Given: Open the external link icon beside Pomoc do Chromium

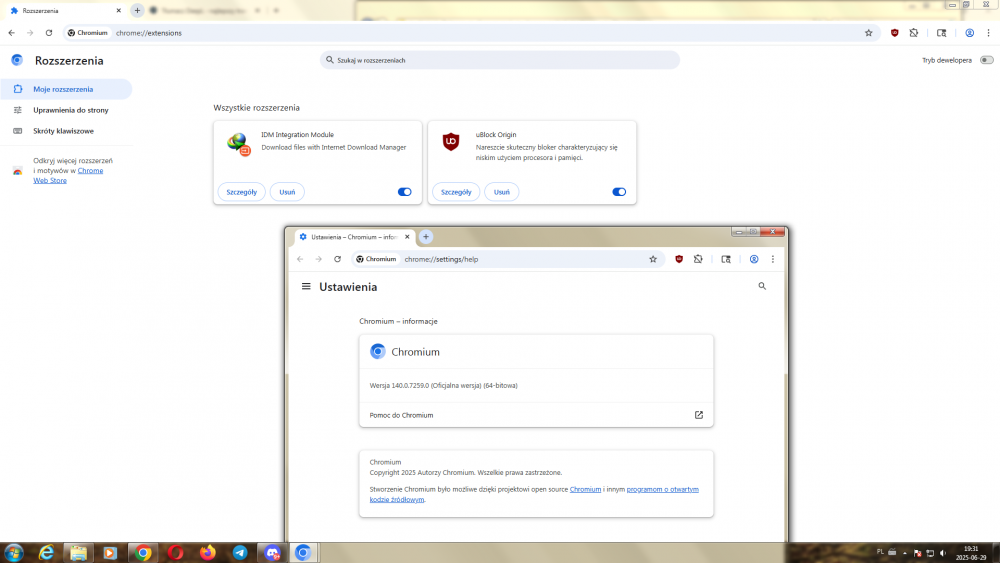Looking at the screenshot, I should [699, 415].
